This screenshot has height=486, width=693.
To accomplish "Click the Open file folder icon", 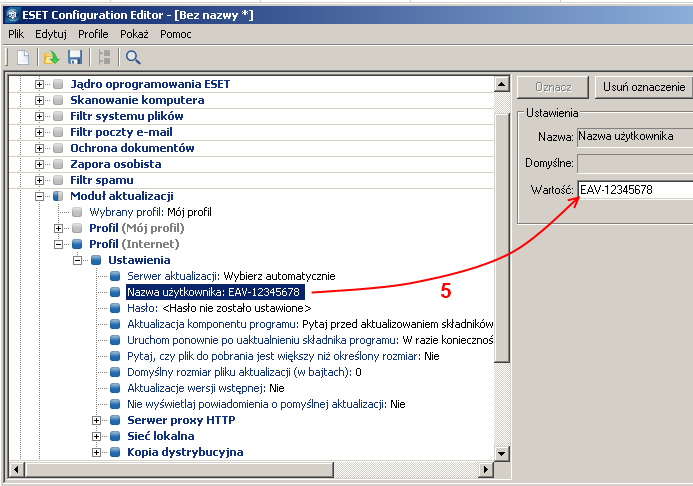I will tap(51, 57).
